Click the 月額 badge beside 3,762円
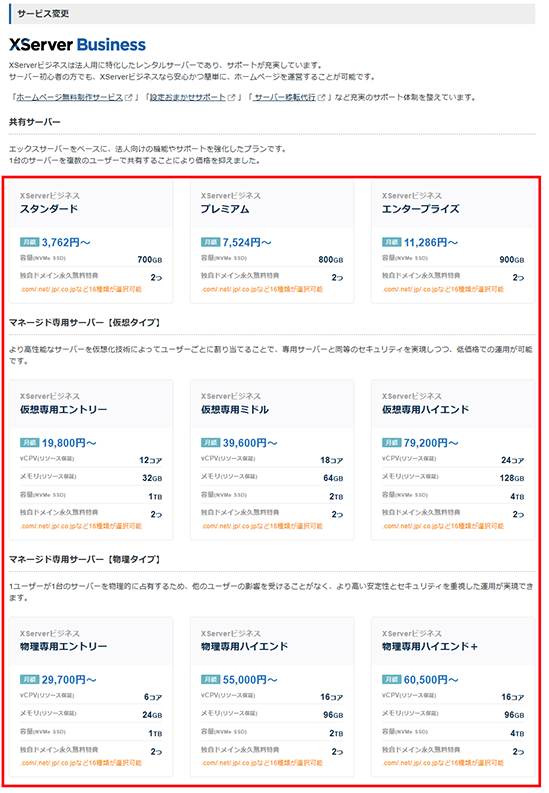The height and width of the screenshot is (793, 549). click(29, 242)
